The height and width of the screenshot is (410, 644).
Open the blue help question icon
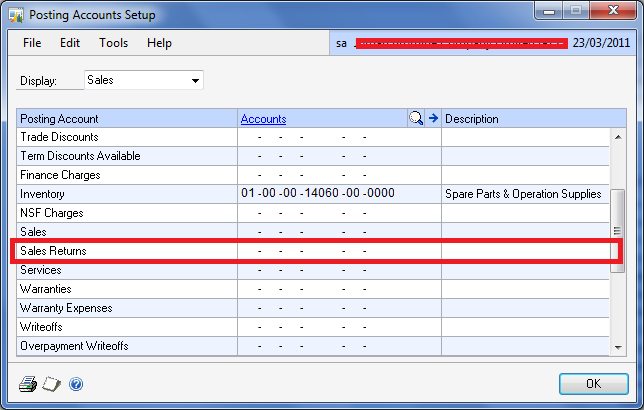click(76, 384)
